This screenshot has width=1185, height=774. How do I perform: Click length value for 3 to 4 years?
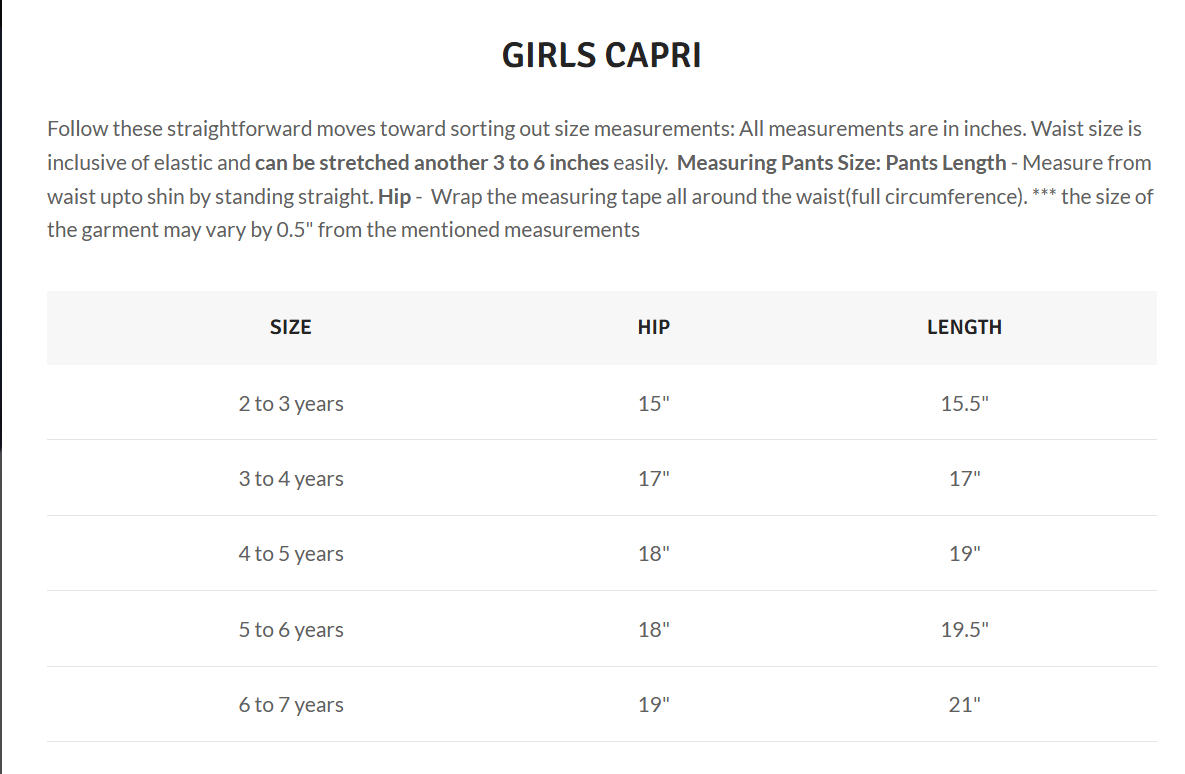point(964,479)
